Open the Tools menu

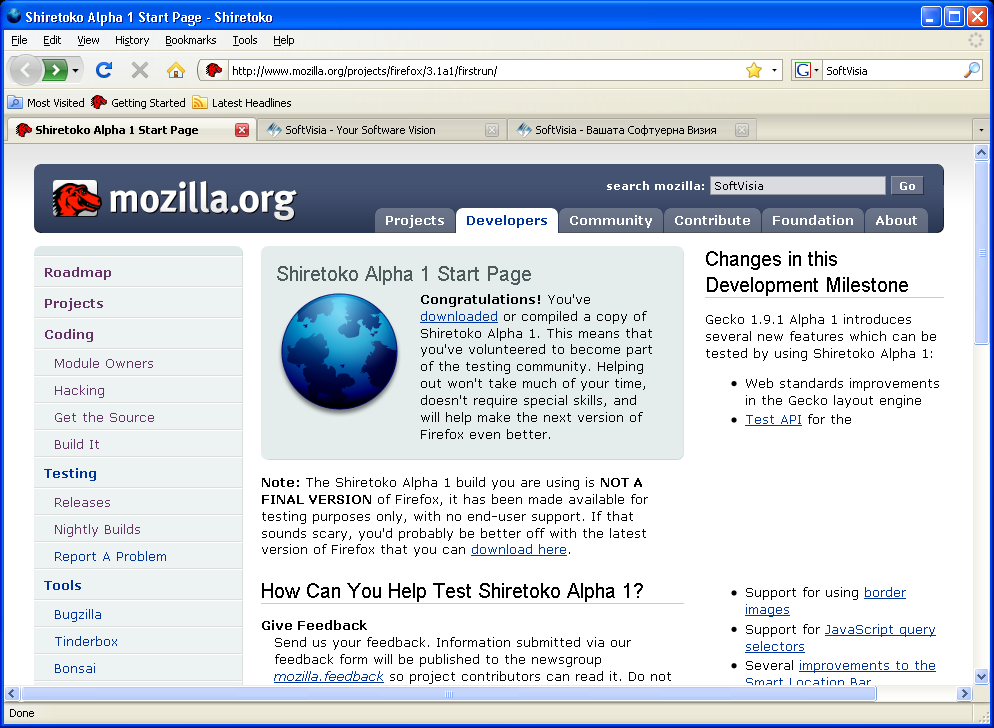(245, 40)
